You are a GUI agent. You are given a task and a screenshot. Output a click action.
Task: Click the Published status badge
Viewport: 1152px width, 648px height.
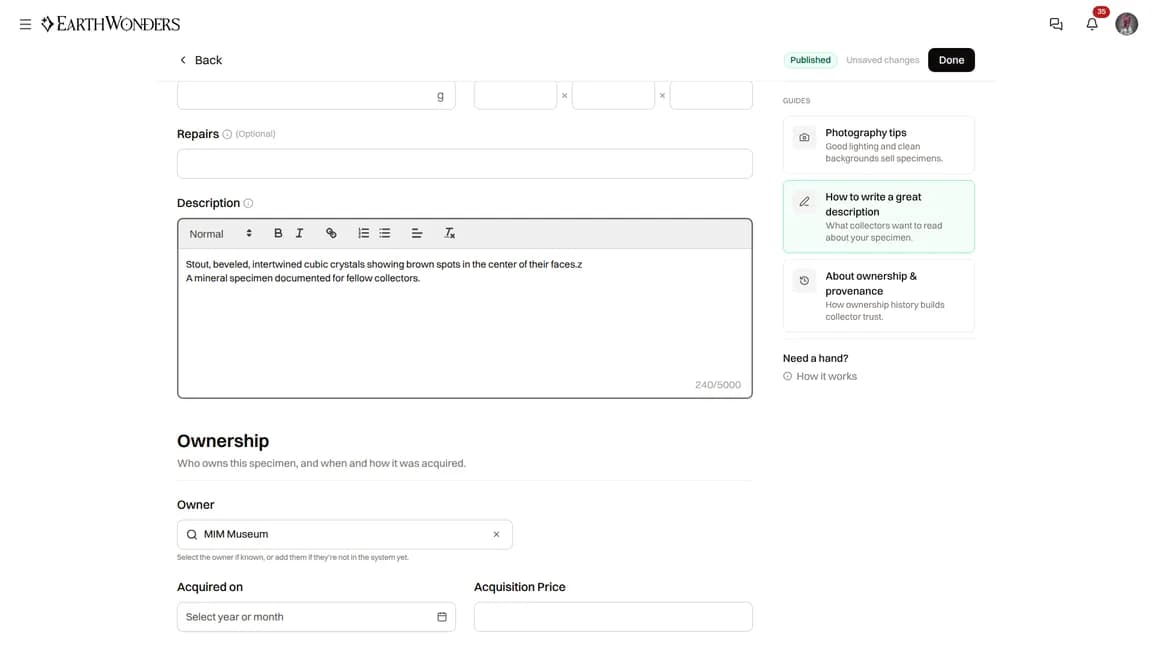(x=810, y=60)
